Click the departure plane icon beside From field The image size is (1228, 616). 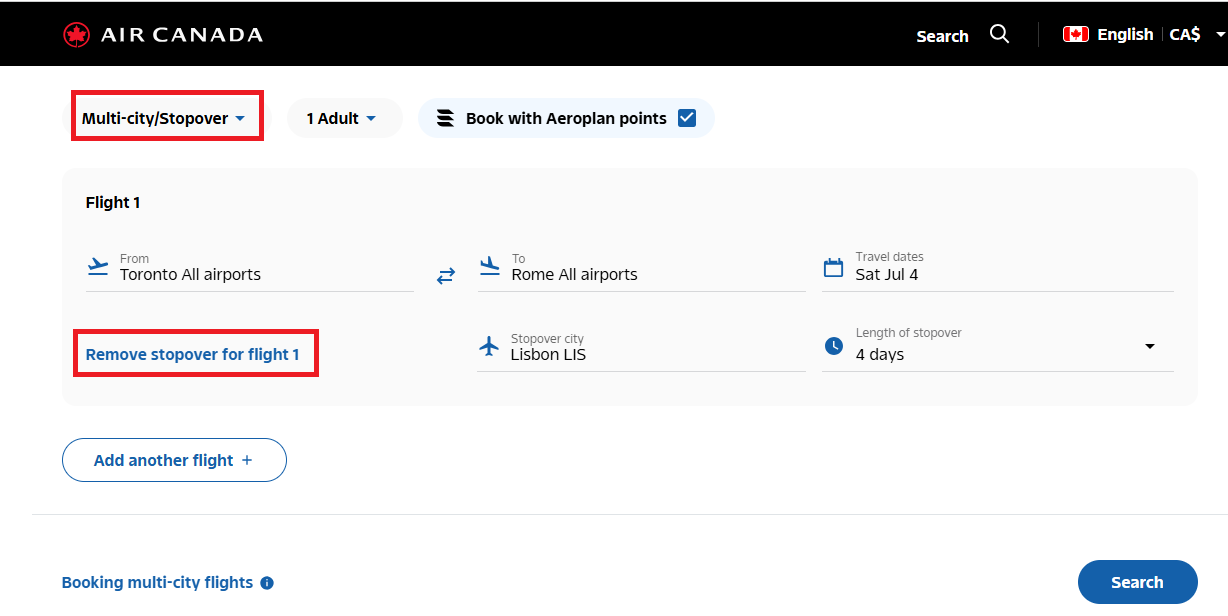pos(97,266)
